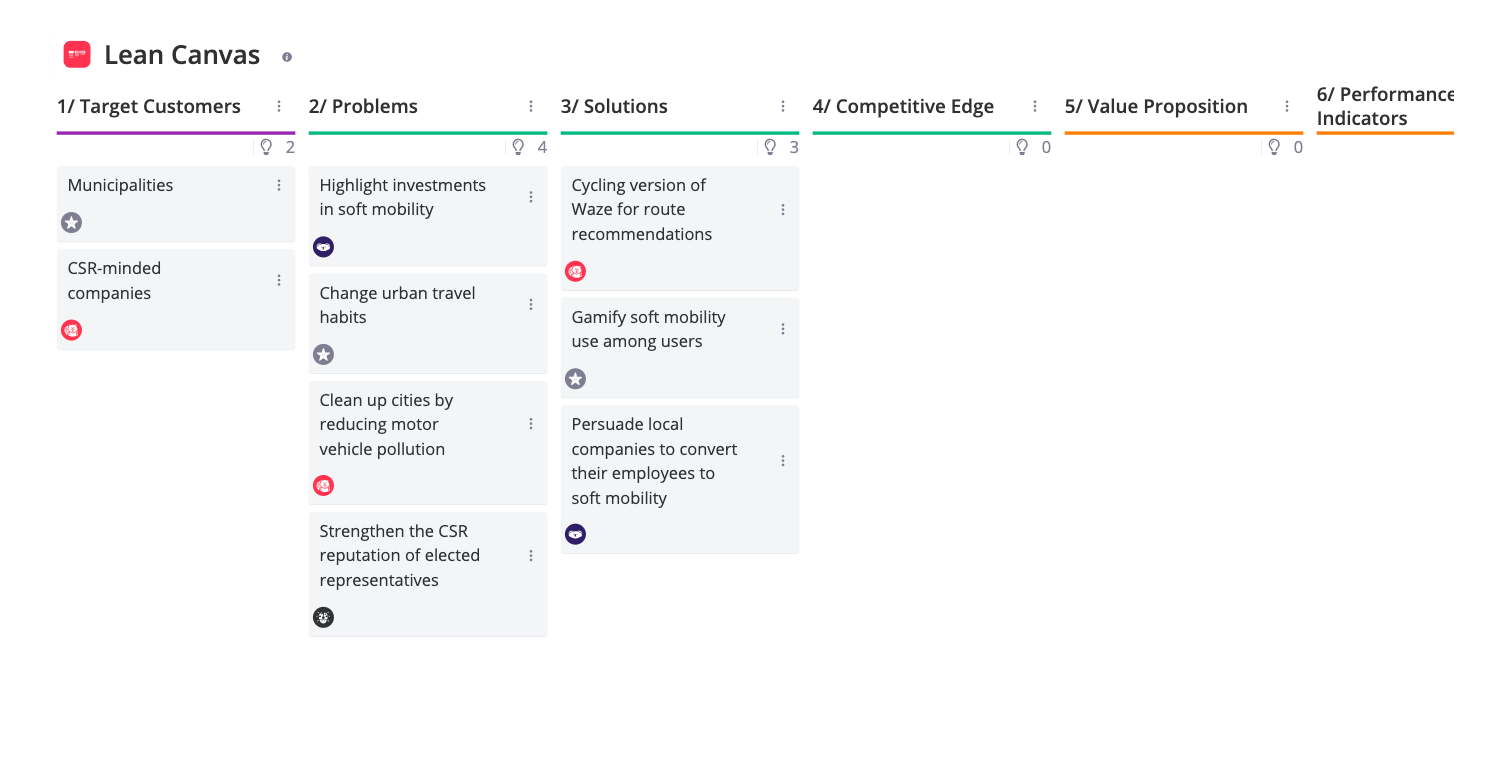Click the star avatar on Gamify soft mobility card

pos(575,379)
